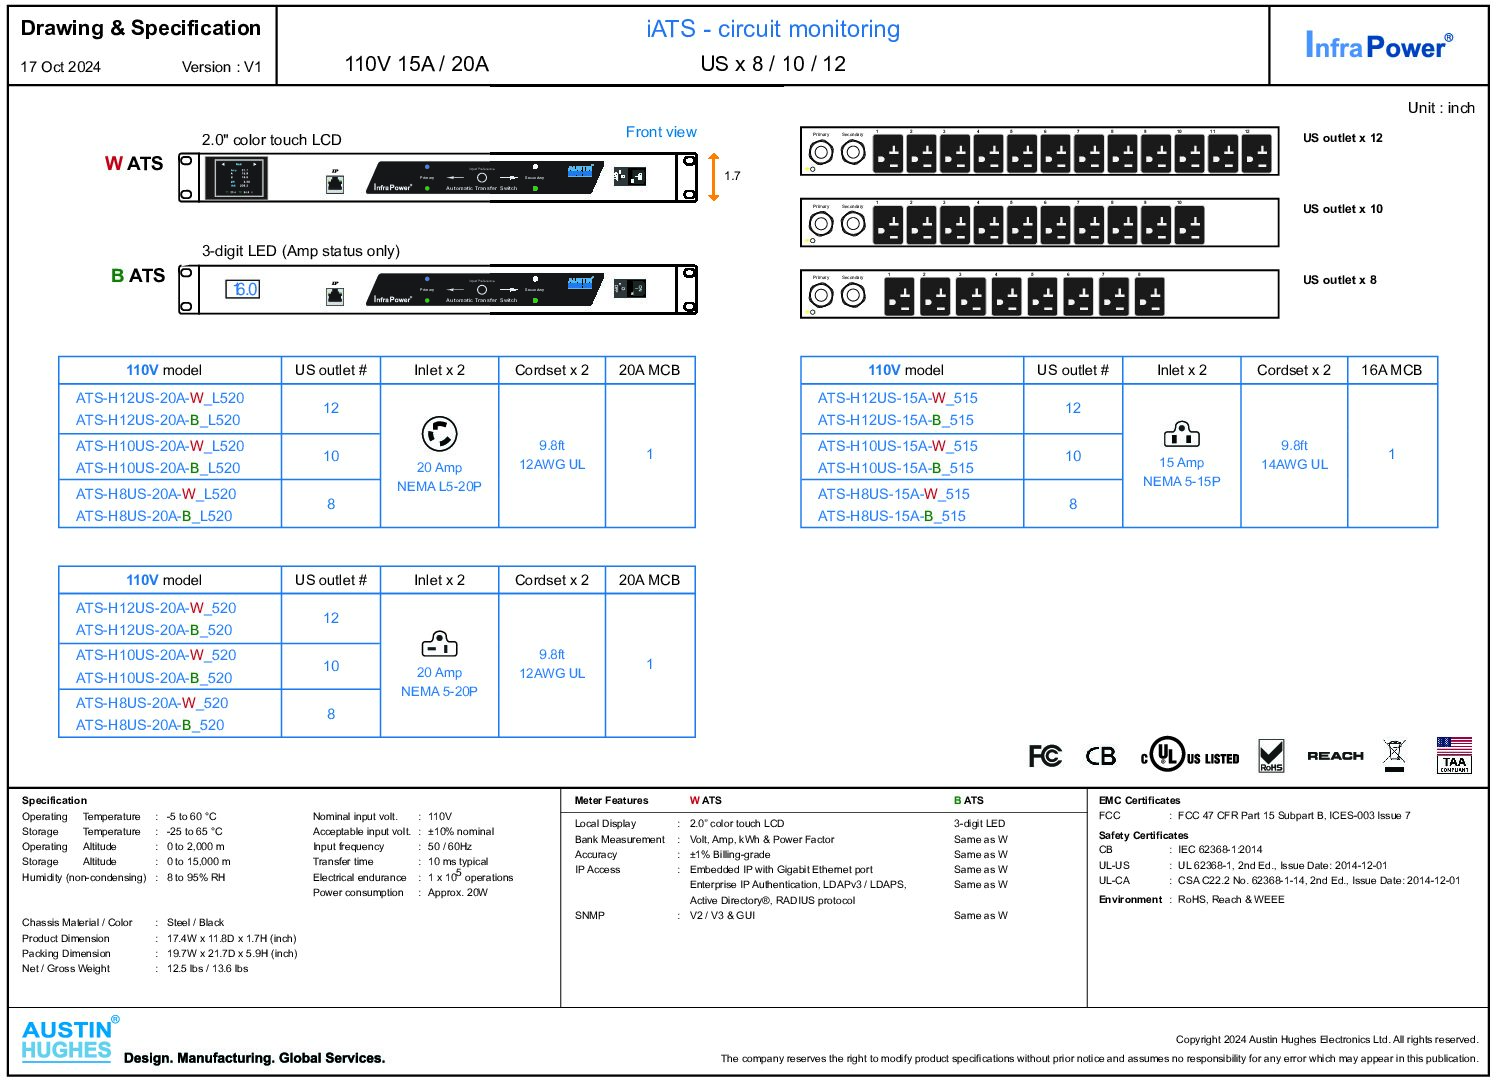Viewport: 1497px width, 1081px height.
Task: Click the CB certification mark
Action: 1101,756
